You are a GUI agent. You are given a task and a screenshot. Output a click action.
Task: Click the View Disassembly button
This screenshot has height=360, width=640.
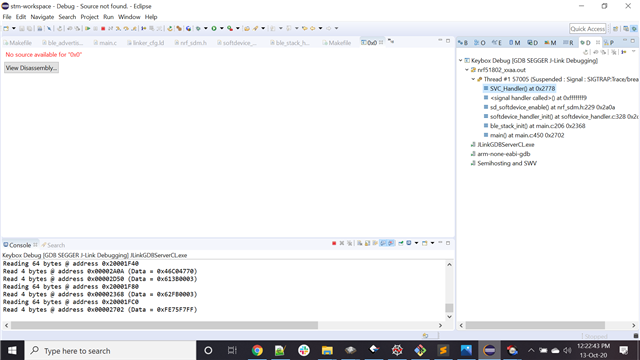point(31,68)
